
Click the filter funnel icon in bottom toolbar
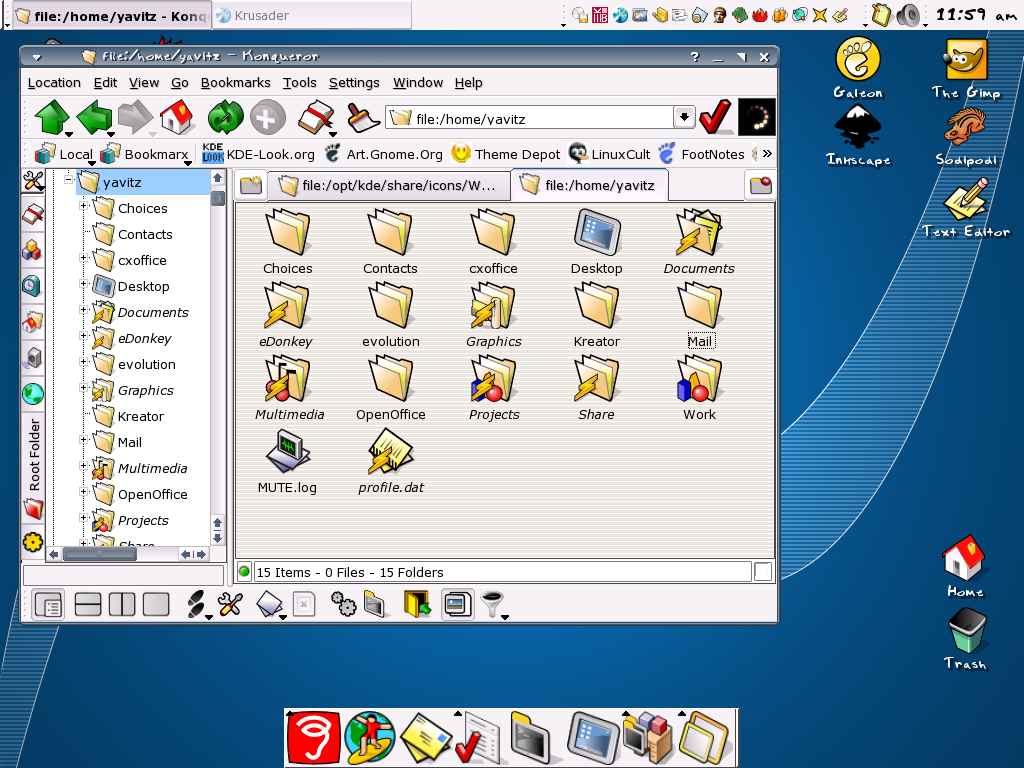[x=492, y=604]
